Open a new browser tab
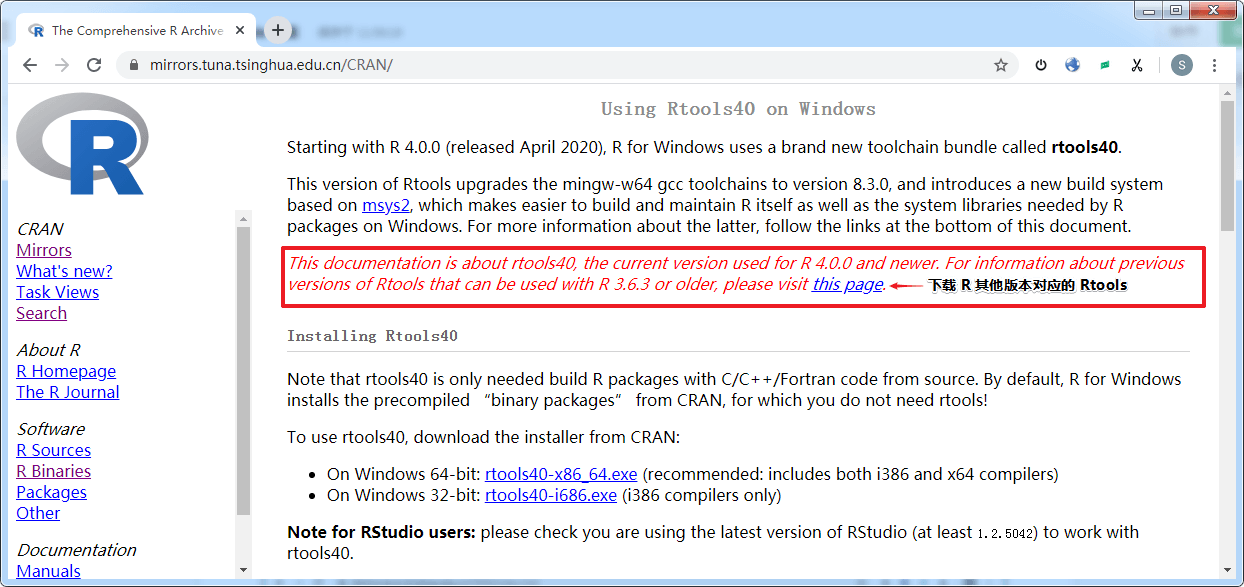This screenshot has width=1244, height=587. pos(278,30)
